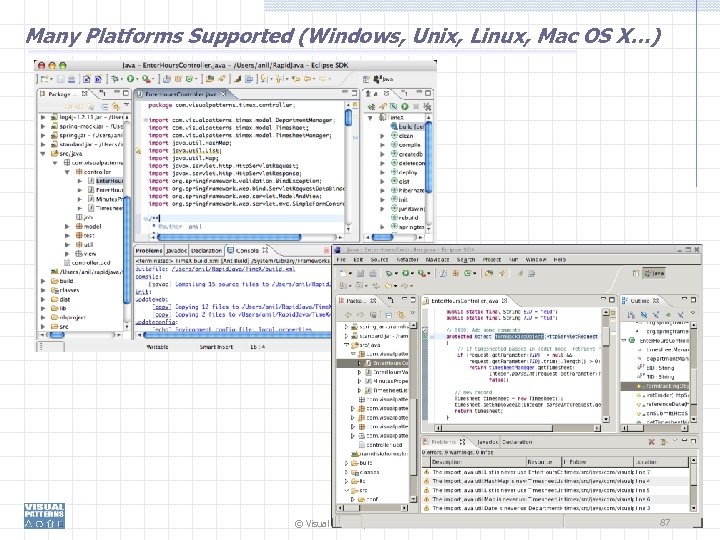Click Remove All Buildfiles icon in Mac Ant view

pos(427,107)
